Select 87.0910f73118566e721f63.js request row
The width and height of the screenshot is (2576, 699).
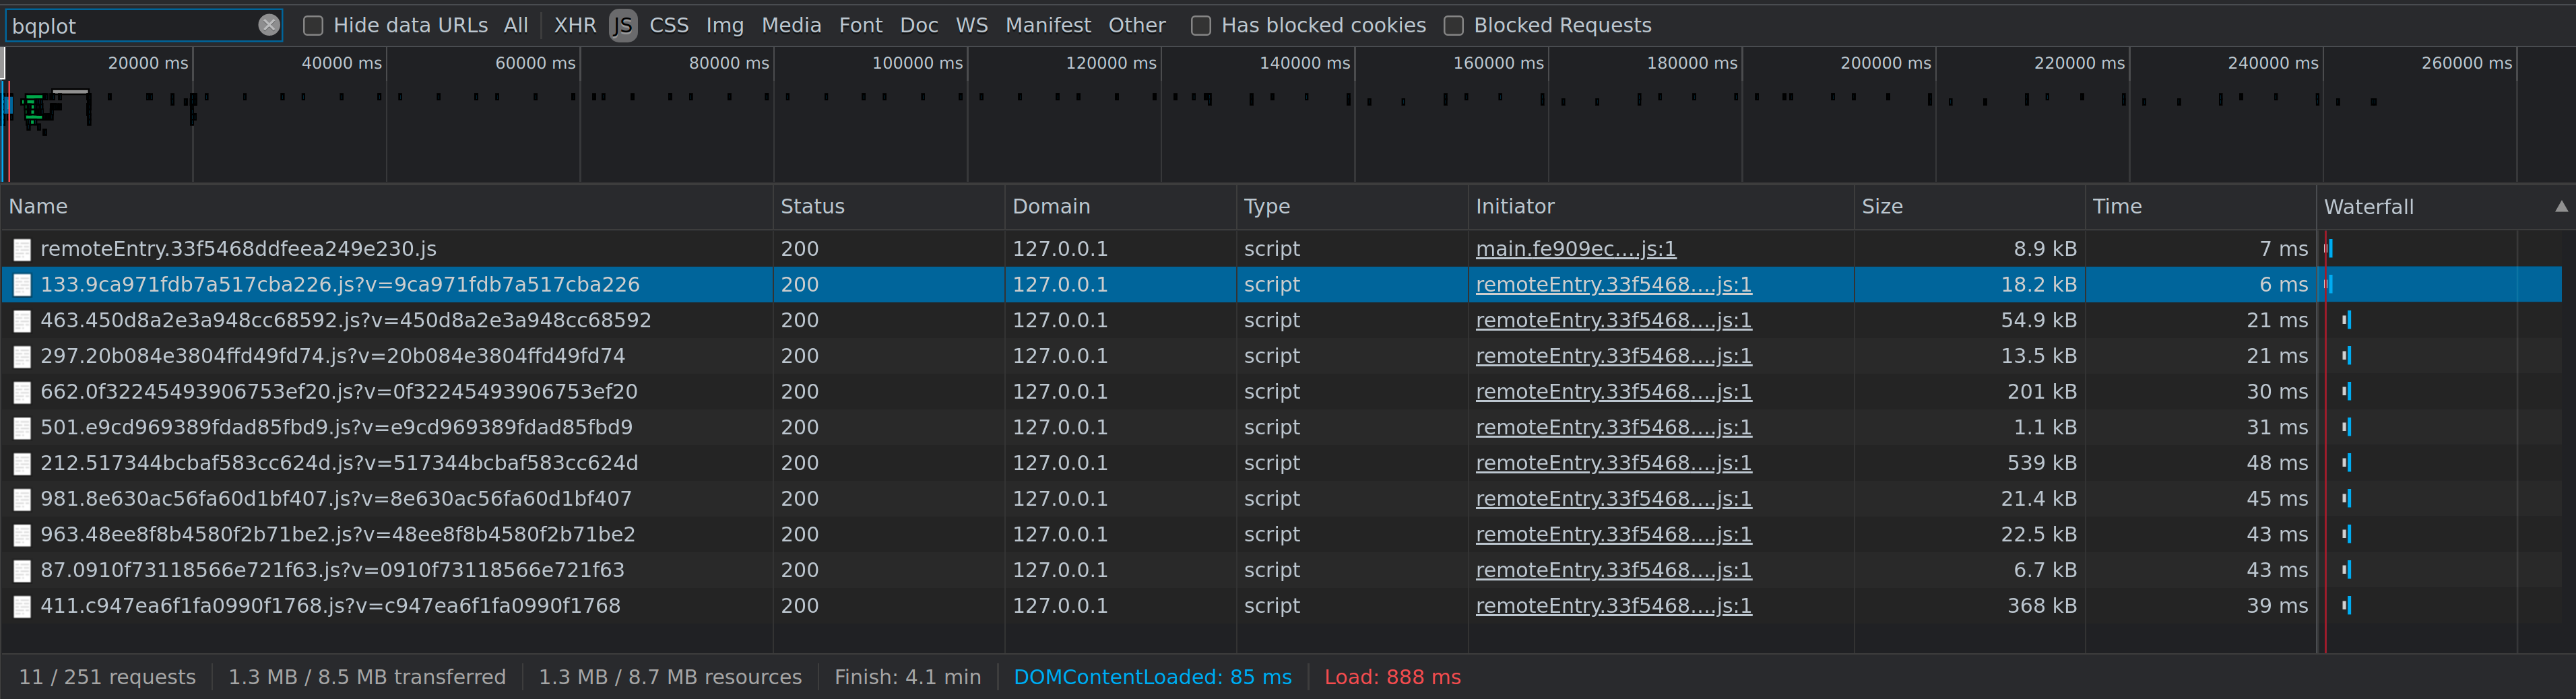(x=1281, y=570)
